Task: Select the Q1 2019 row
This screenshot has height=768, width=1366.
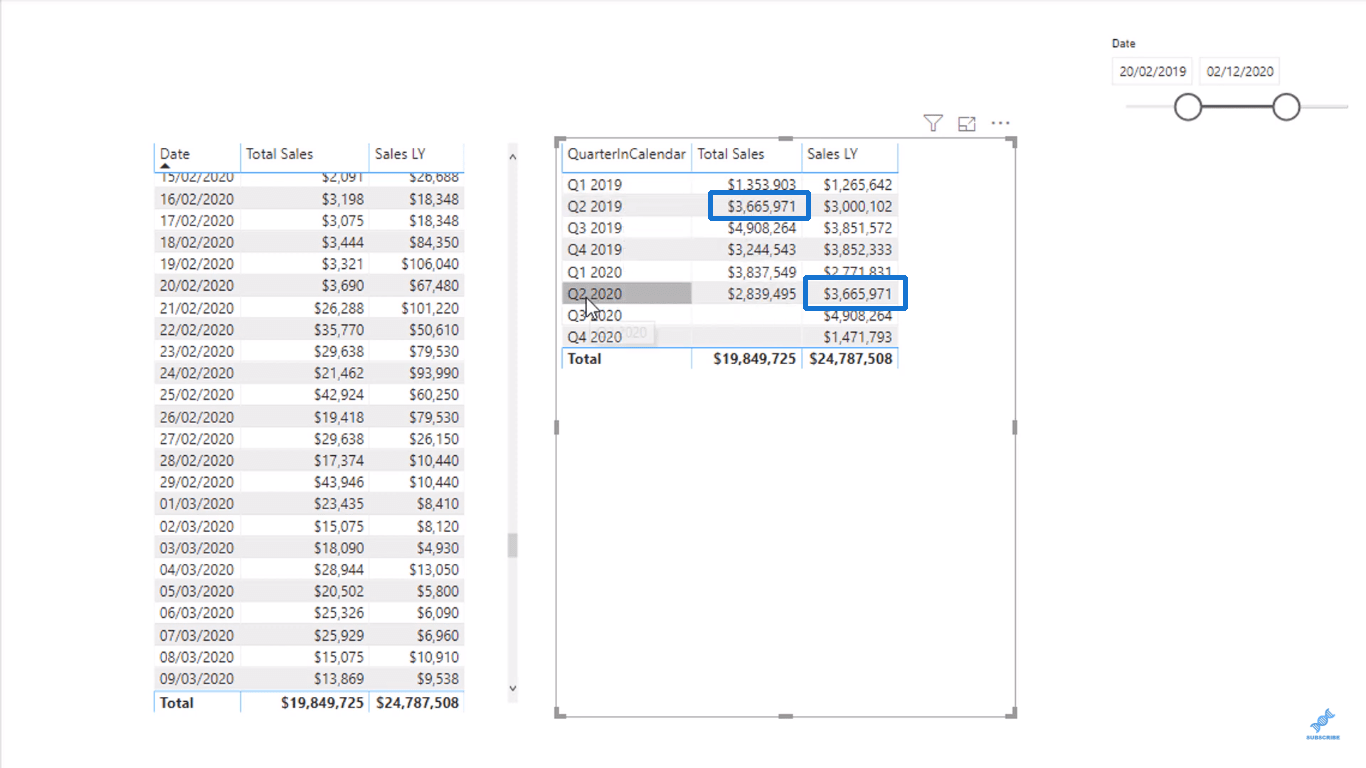Action: click(730, 184)
